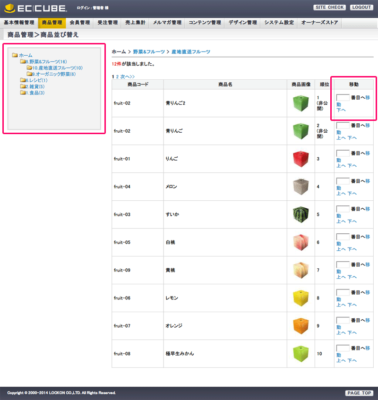Click the rank input field for メロン
This screenshot has height=400, width=378.
[343, 181]
